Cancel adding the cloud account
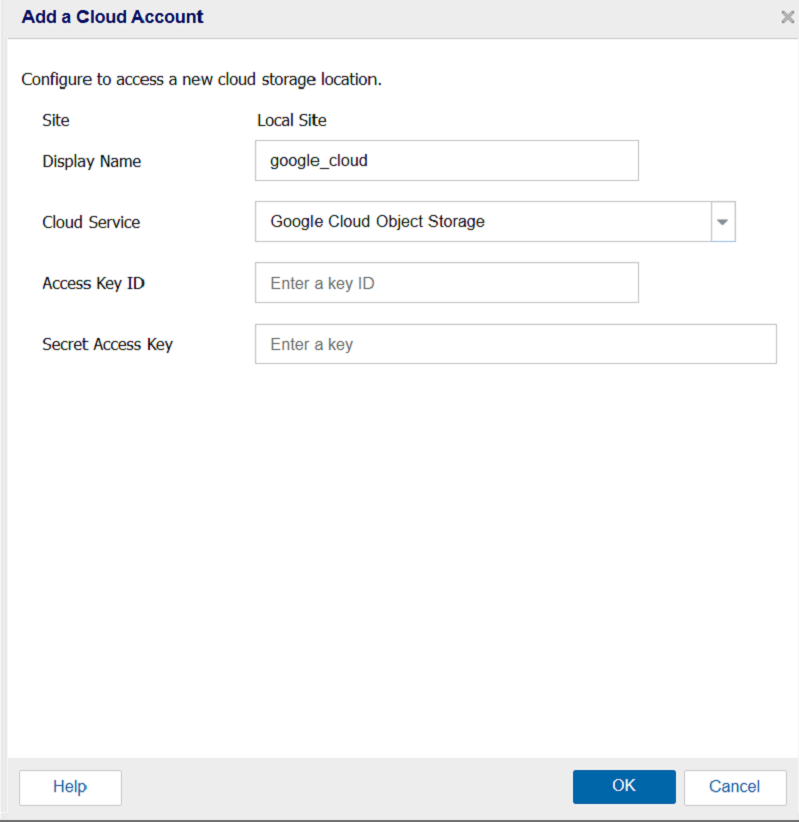Image resolution: width=799 pixels, height=822 pixels. 734,786
